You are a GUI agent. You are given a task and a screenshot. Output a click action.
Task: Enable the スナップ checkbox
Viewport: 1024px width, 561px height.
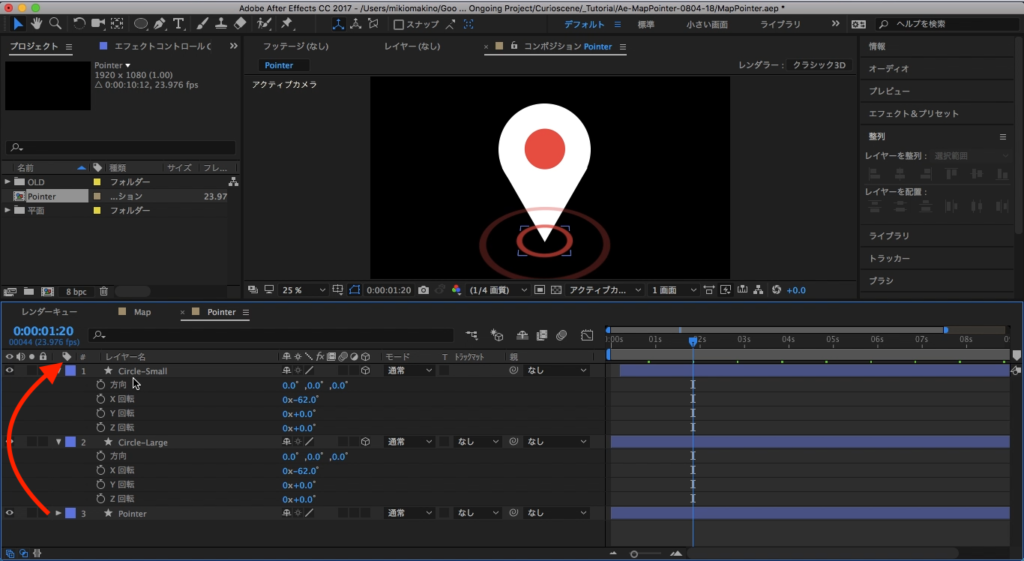pos(399,24)
